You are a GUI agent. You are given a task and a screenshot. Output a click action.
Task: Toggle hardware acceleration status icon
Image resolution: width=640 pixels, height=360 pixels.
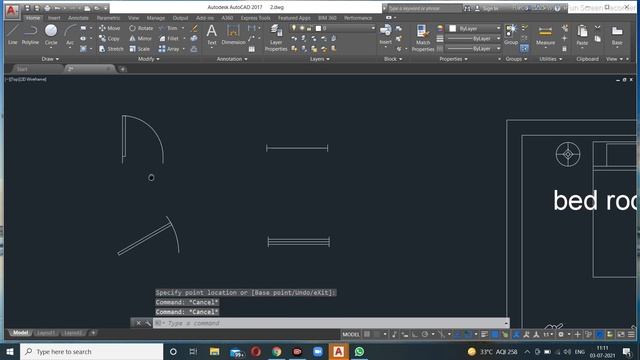tap(599, 334)
